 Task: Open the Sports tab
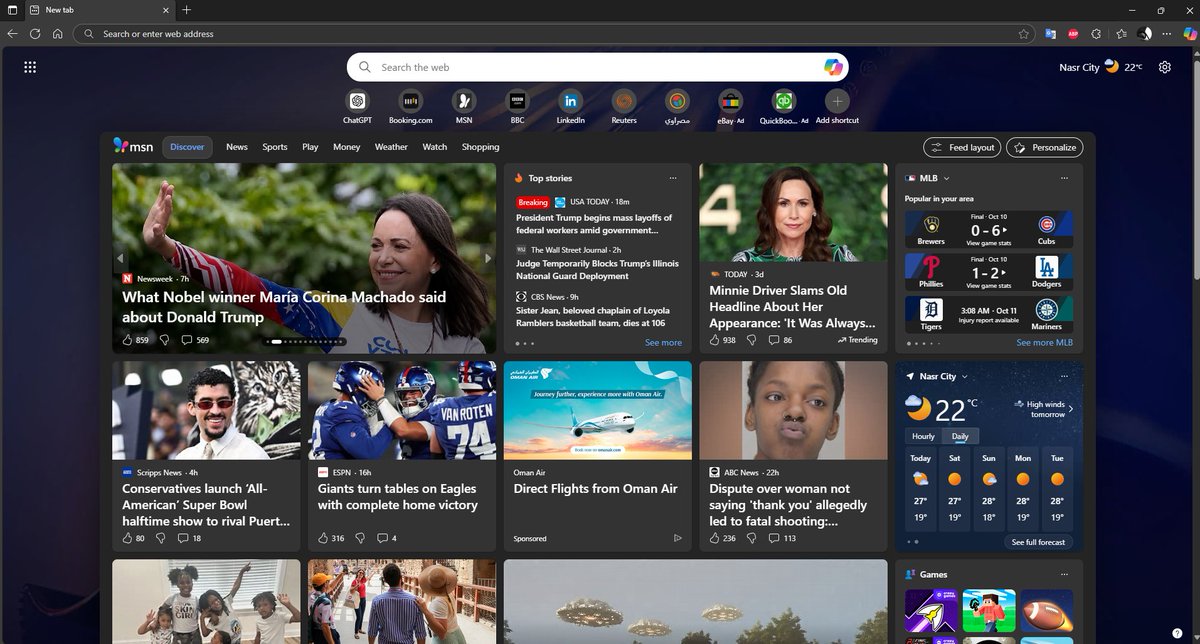(275, 147)
